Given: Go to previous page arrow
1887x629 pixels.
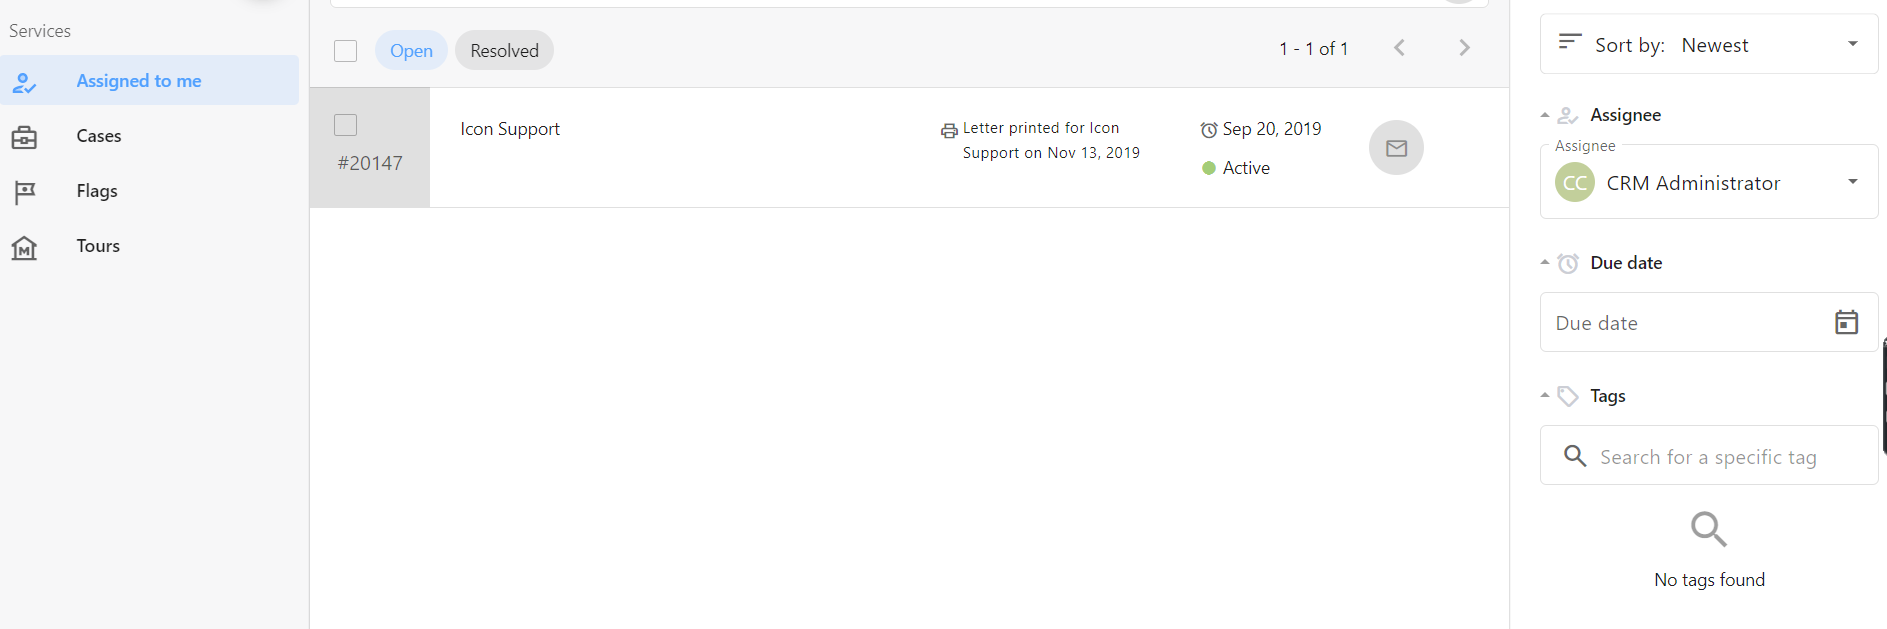Looking at the screenshot, I should coord(1399,48).
